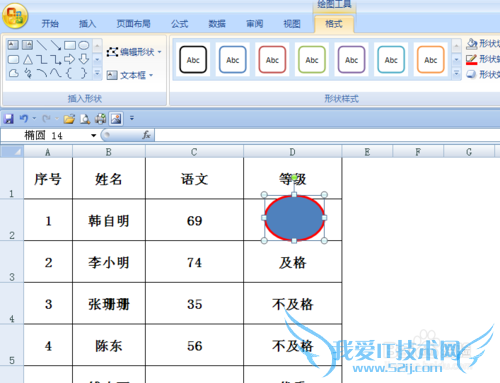Screen dimensions: 500x383
Task: Click the round Office button
Action: (15, 15)
